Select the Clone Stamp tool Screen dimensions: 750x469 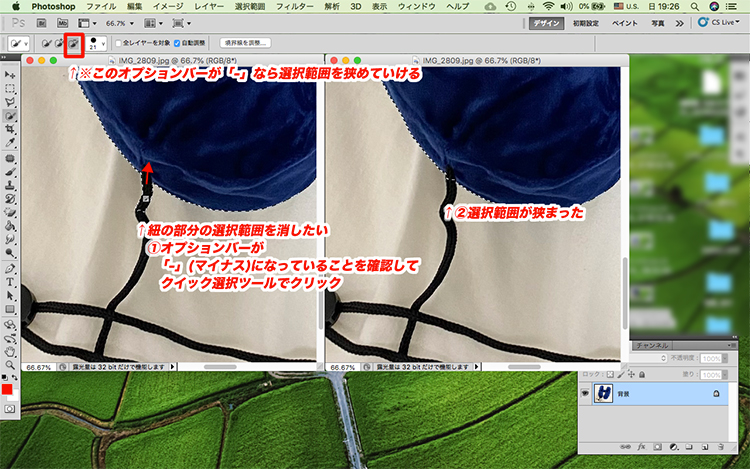point(10,185)
